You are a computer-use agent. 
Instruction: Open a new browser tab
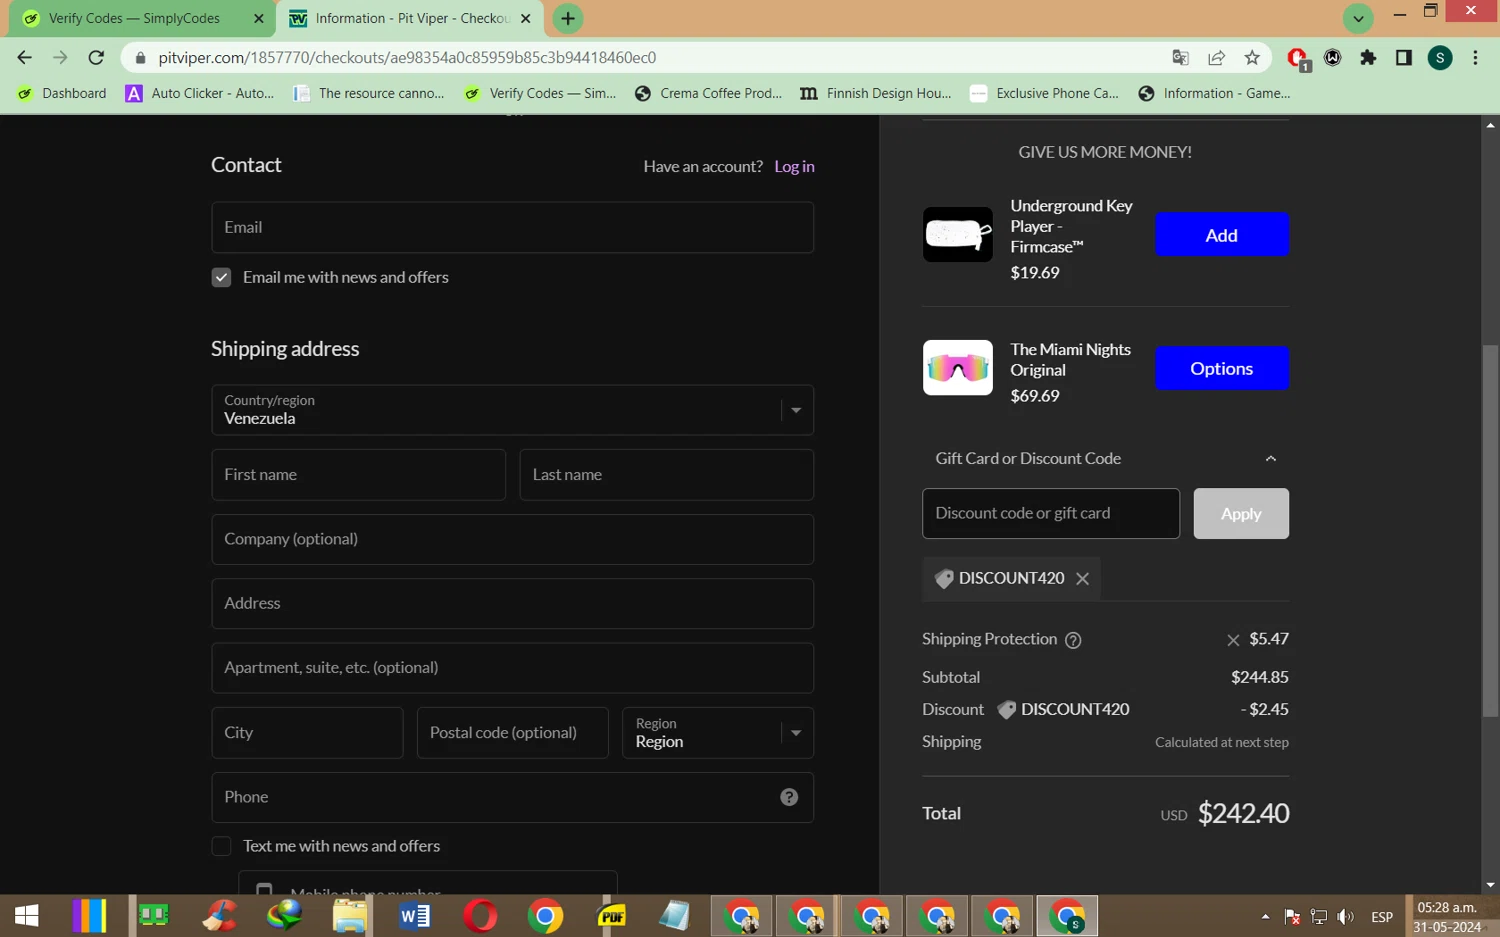click(x=568, y=18)
